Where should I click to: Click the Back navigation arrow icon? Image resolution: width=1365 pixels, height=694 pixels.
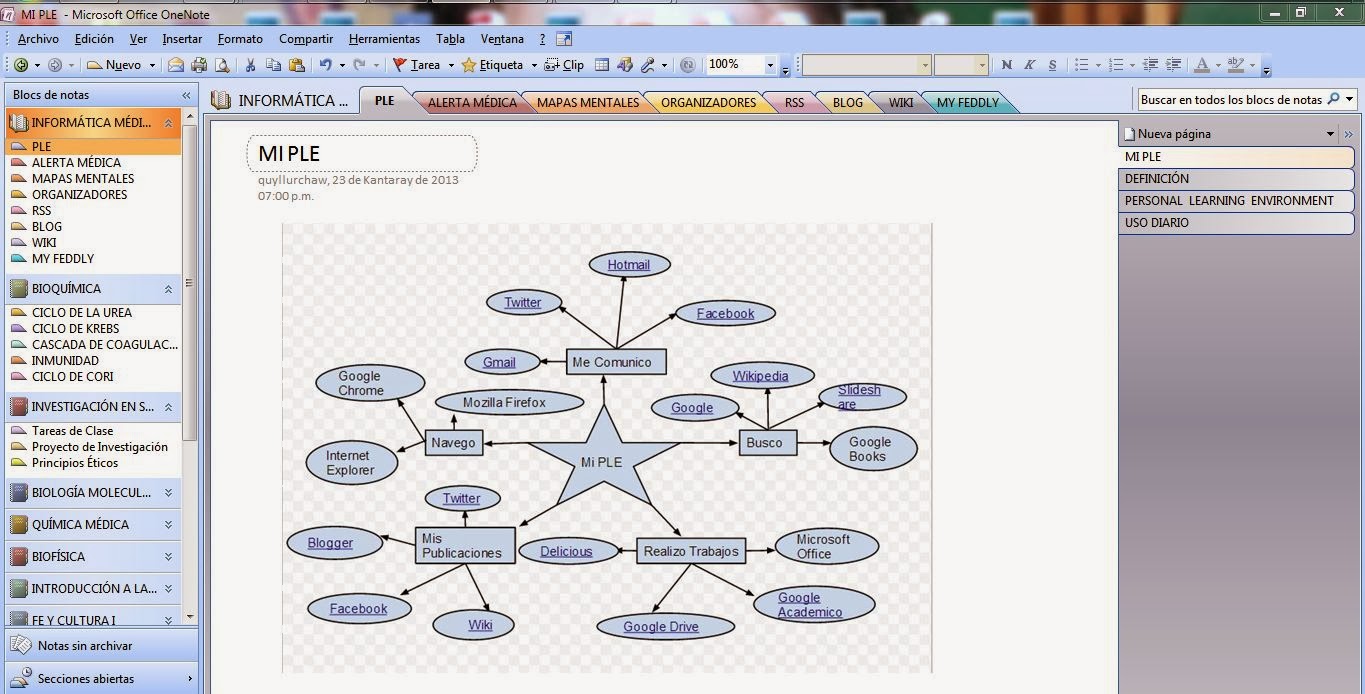pos(21,65)
